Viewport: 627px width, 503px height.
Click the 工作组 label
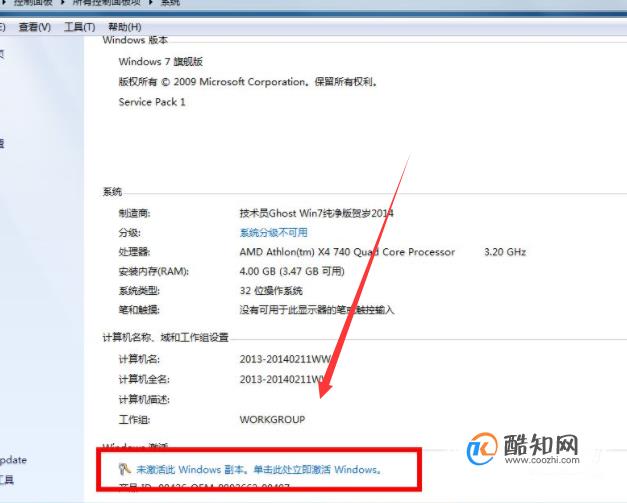[x=134, y=419]
